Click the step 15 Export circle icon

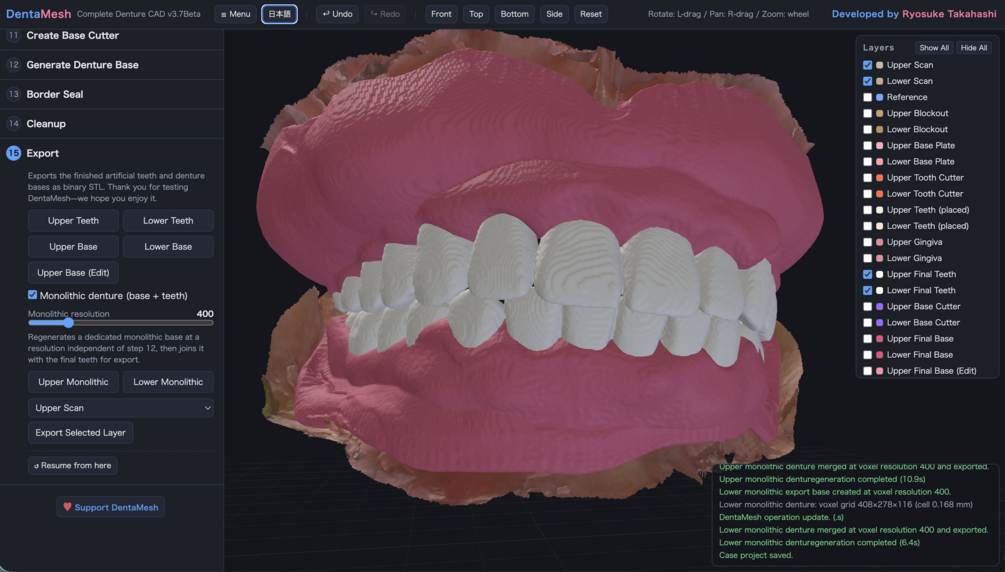click(13, 153)
